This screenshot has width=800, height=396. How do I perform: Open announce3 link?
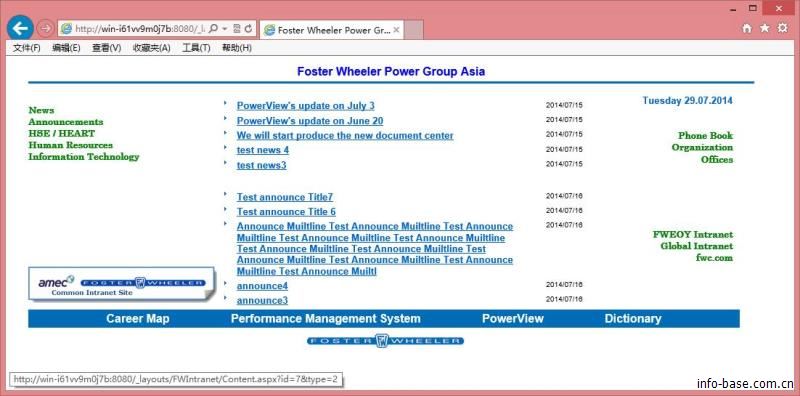[x=262, y=300]
